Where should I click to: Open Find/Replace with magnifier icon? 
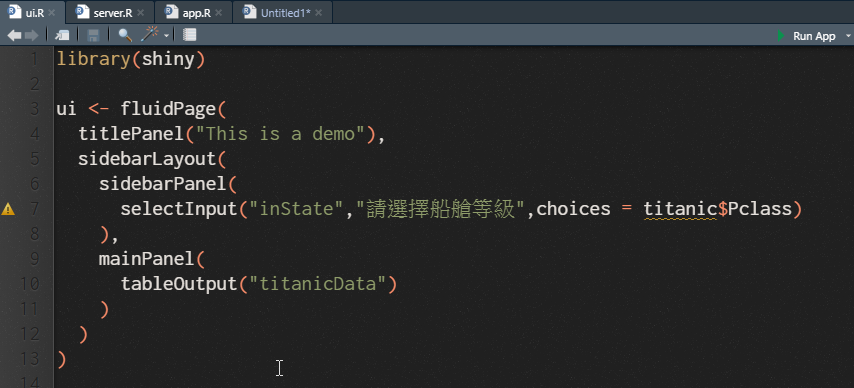pos(125,35)
